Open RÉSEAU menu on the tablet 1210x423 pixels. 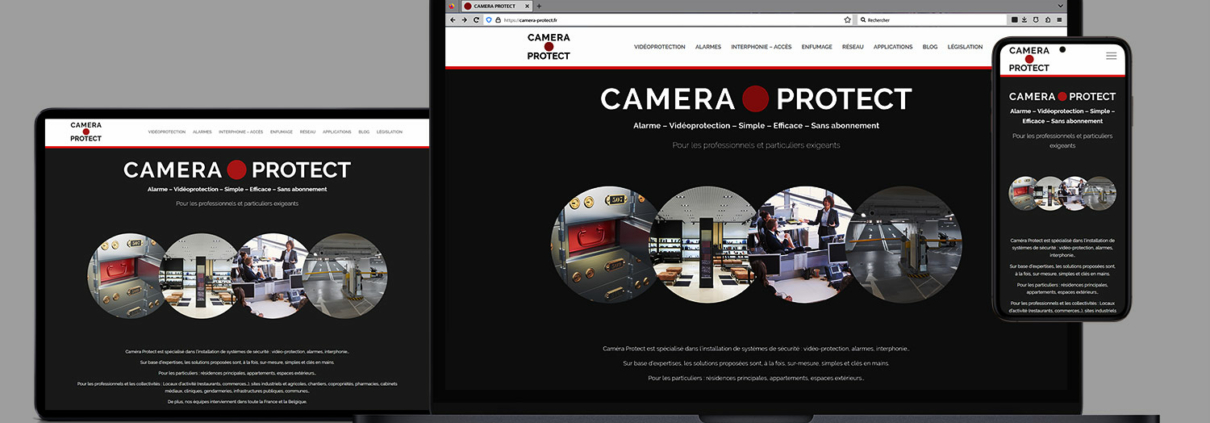(x=307, y=132)
